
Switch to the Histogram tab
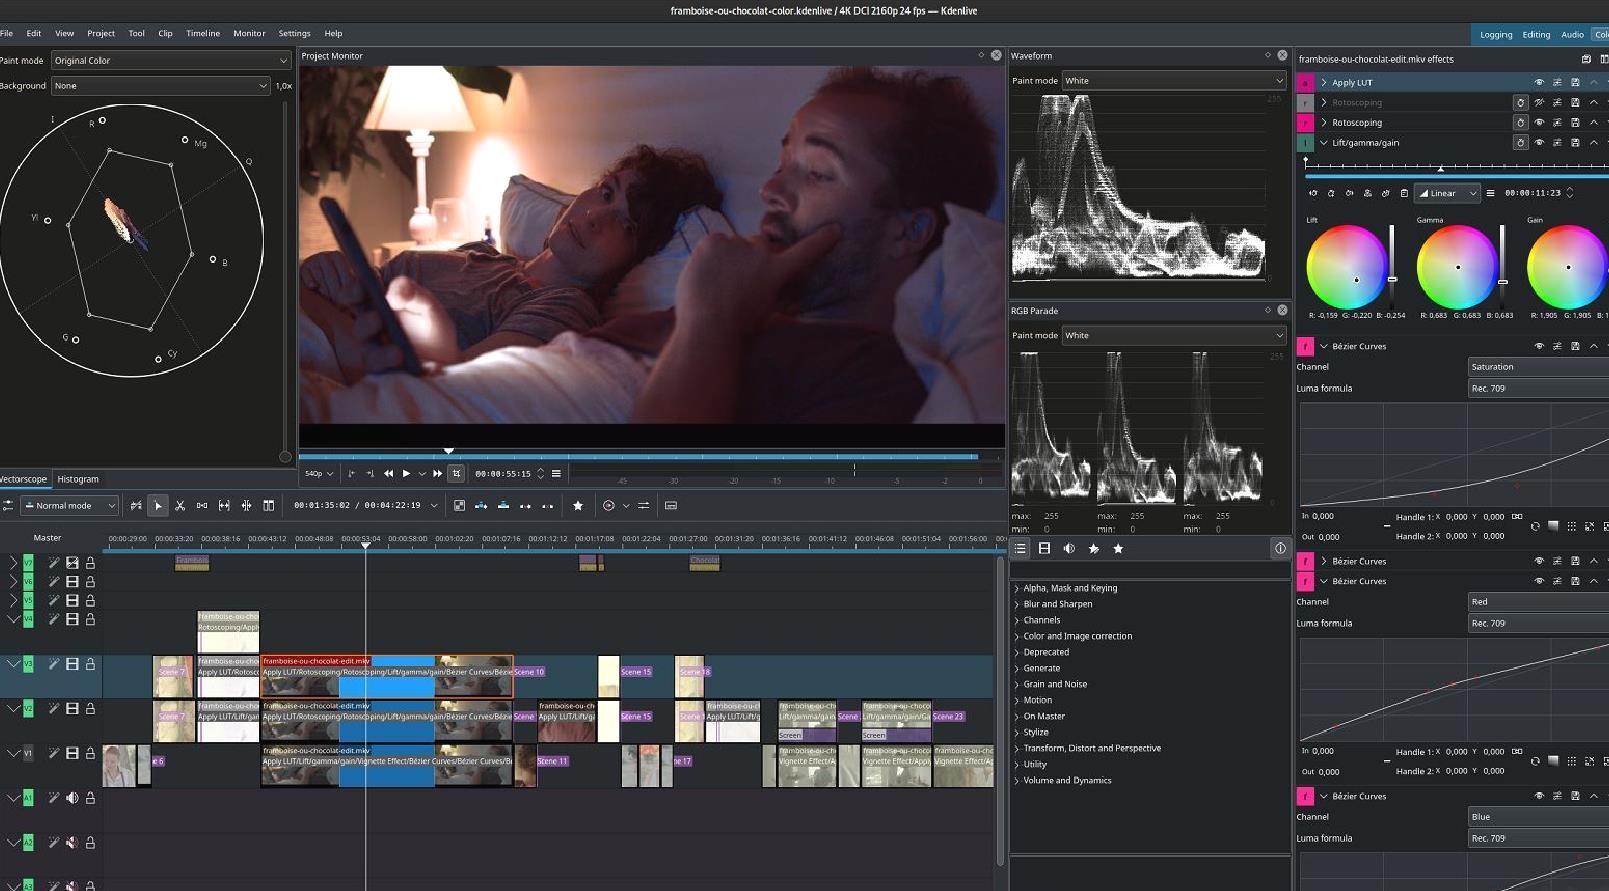[78, 479]
